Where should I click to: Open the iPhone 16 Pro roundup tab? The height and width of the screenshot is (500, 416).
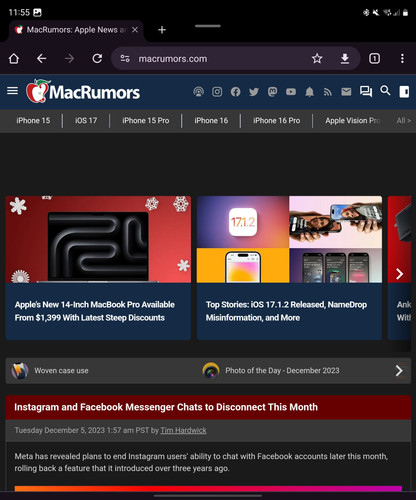pyautogui.click(x=277, y=121)
